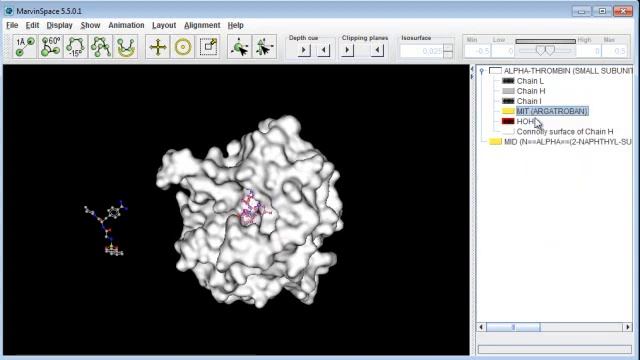This screenshot has width=640, height=360.
Task: Click the horizontal scrollbar thumb in tree panel
Action: click(x=513, y=327)
